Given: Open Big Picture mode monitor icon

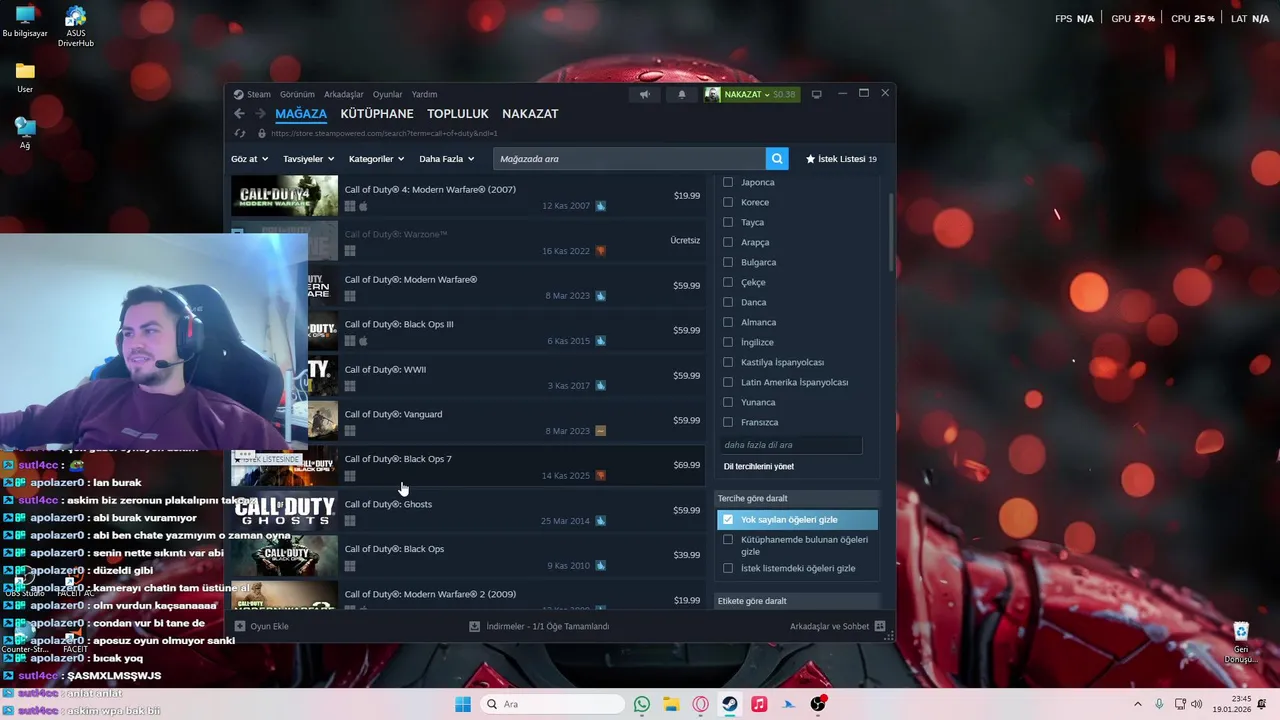Looking at the screenshot, I should 816,94.
